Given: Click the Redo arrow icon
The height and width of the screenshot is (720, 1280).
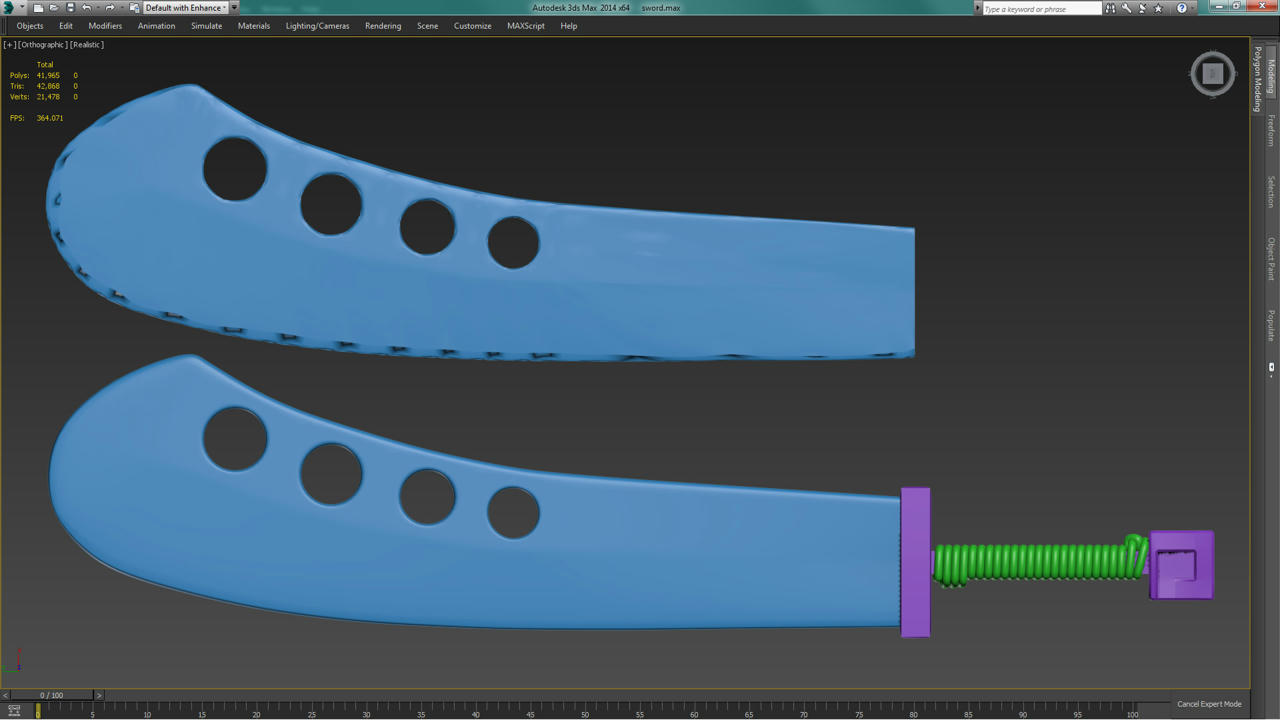Looking at the screenshot, I should (110, 8).
